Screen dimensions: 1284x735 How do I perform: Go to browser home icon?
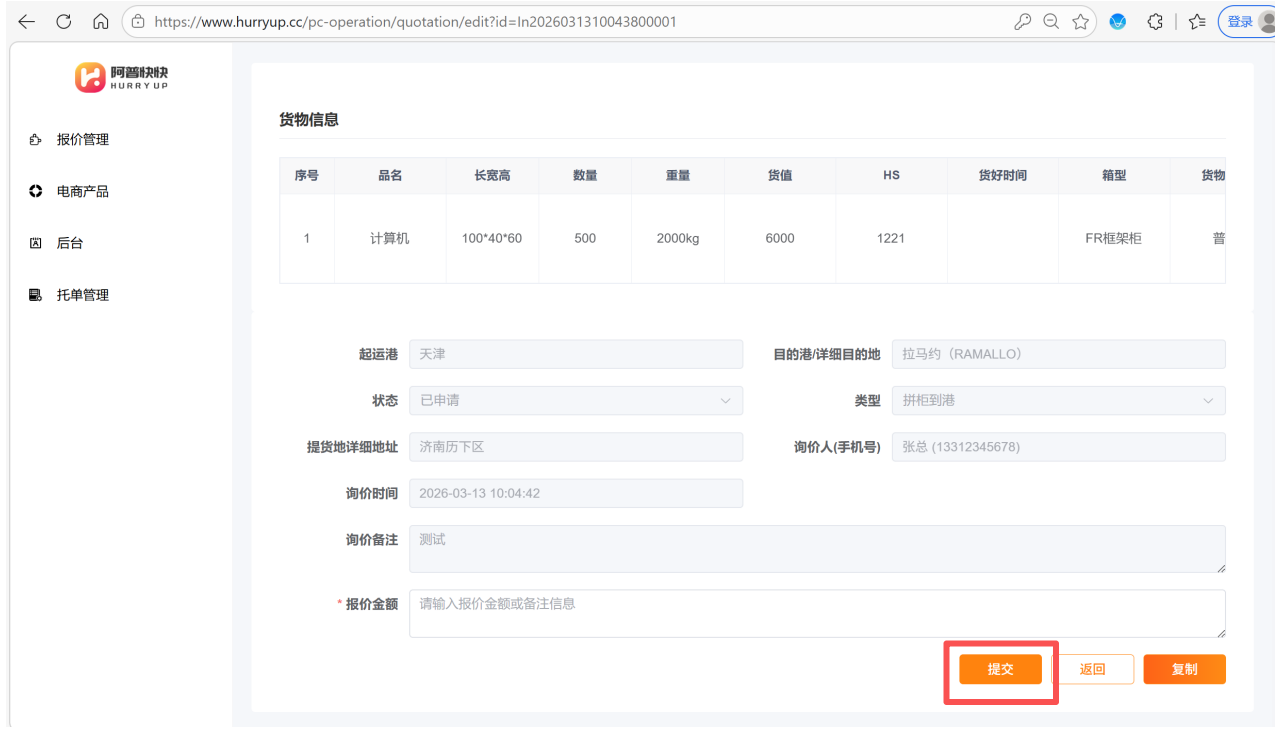pos(100,21)
